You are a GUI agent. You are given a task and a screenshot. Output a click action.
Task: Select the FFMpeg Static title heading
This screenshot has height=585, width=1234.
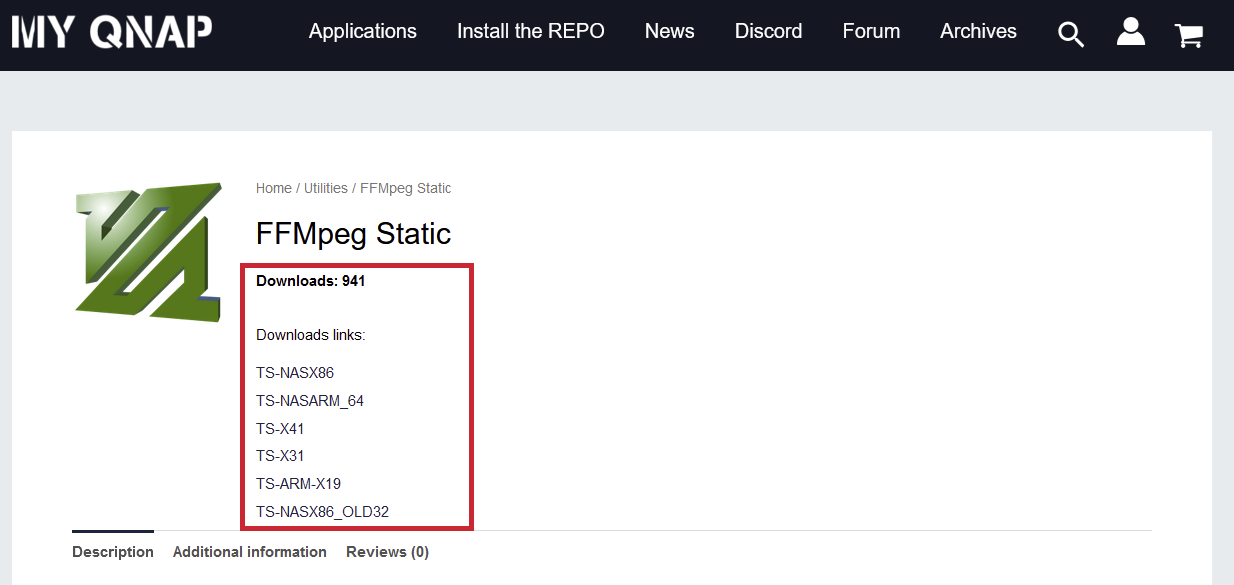pyautogui.click(x=354, y=234)
